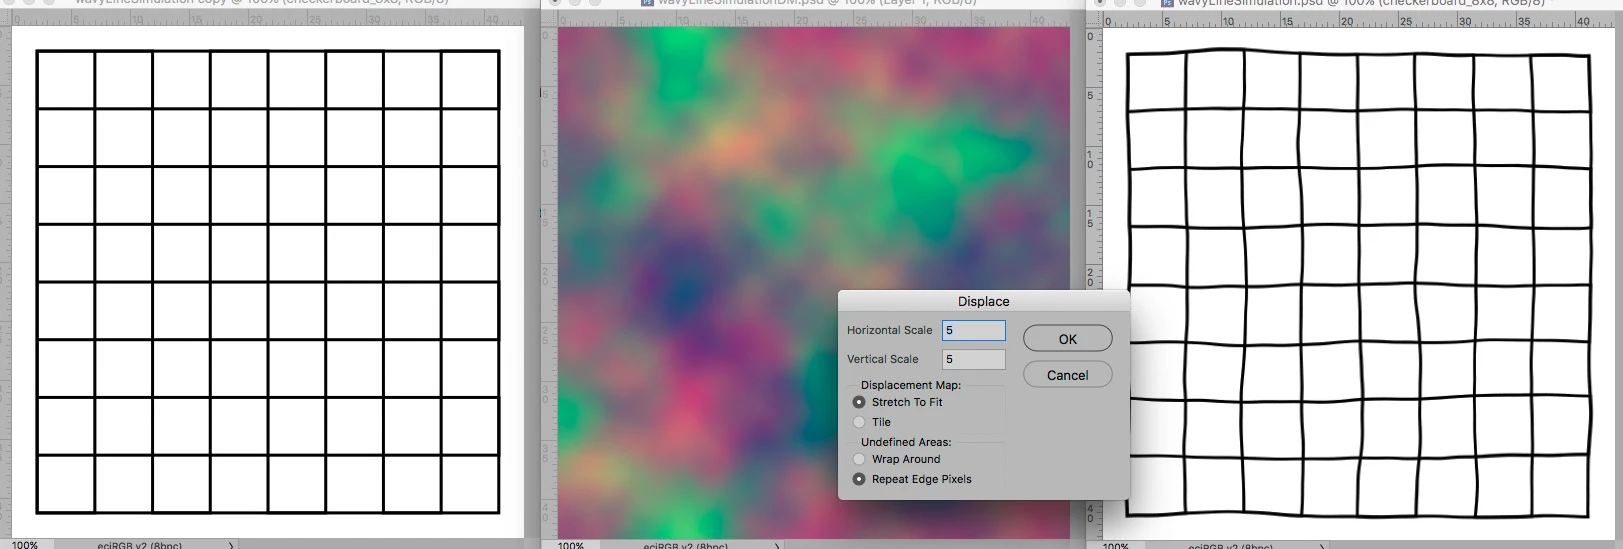Click eciRGB v2 profile text in left window

(x=140, y=545)
